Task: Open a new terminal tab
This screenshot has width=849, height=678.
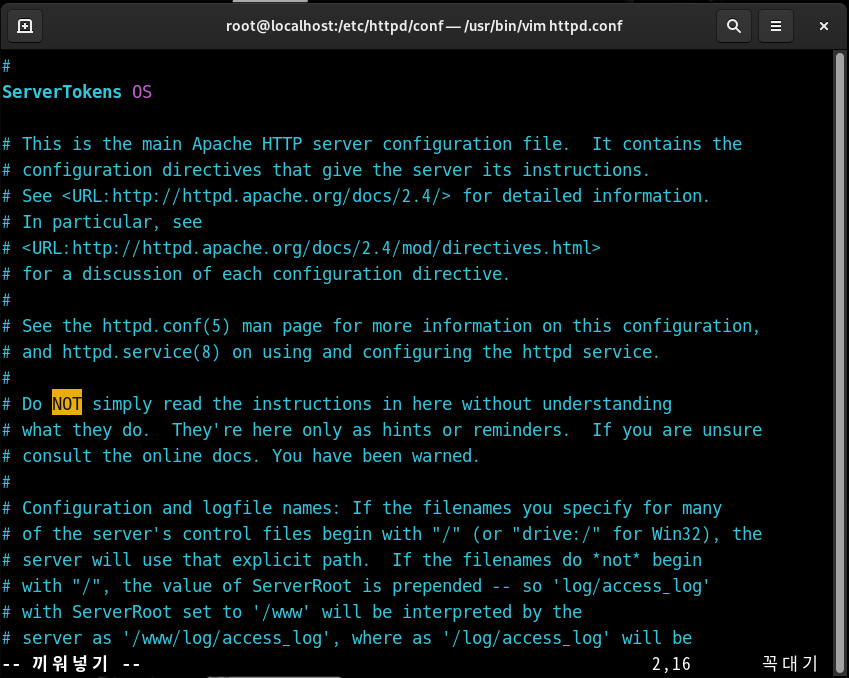Action: [x=25, y=26]
